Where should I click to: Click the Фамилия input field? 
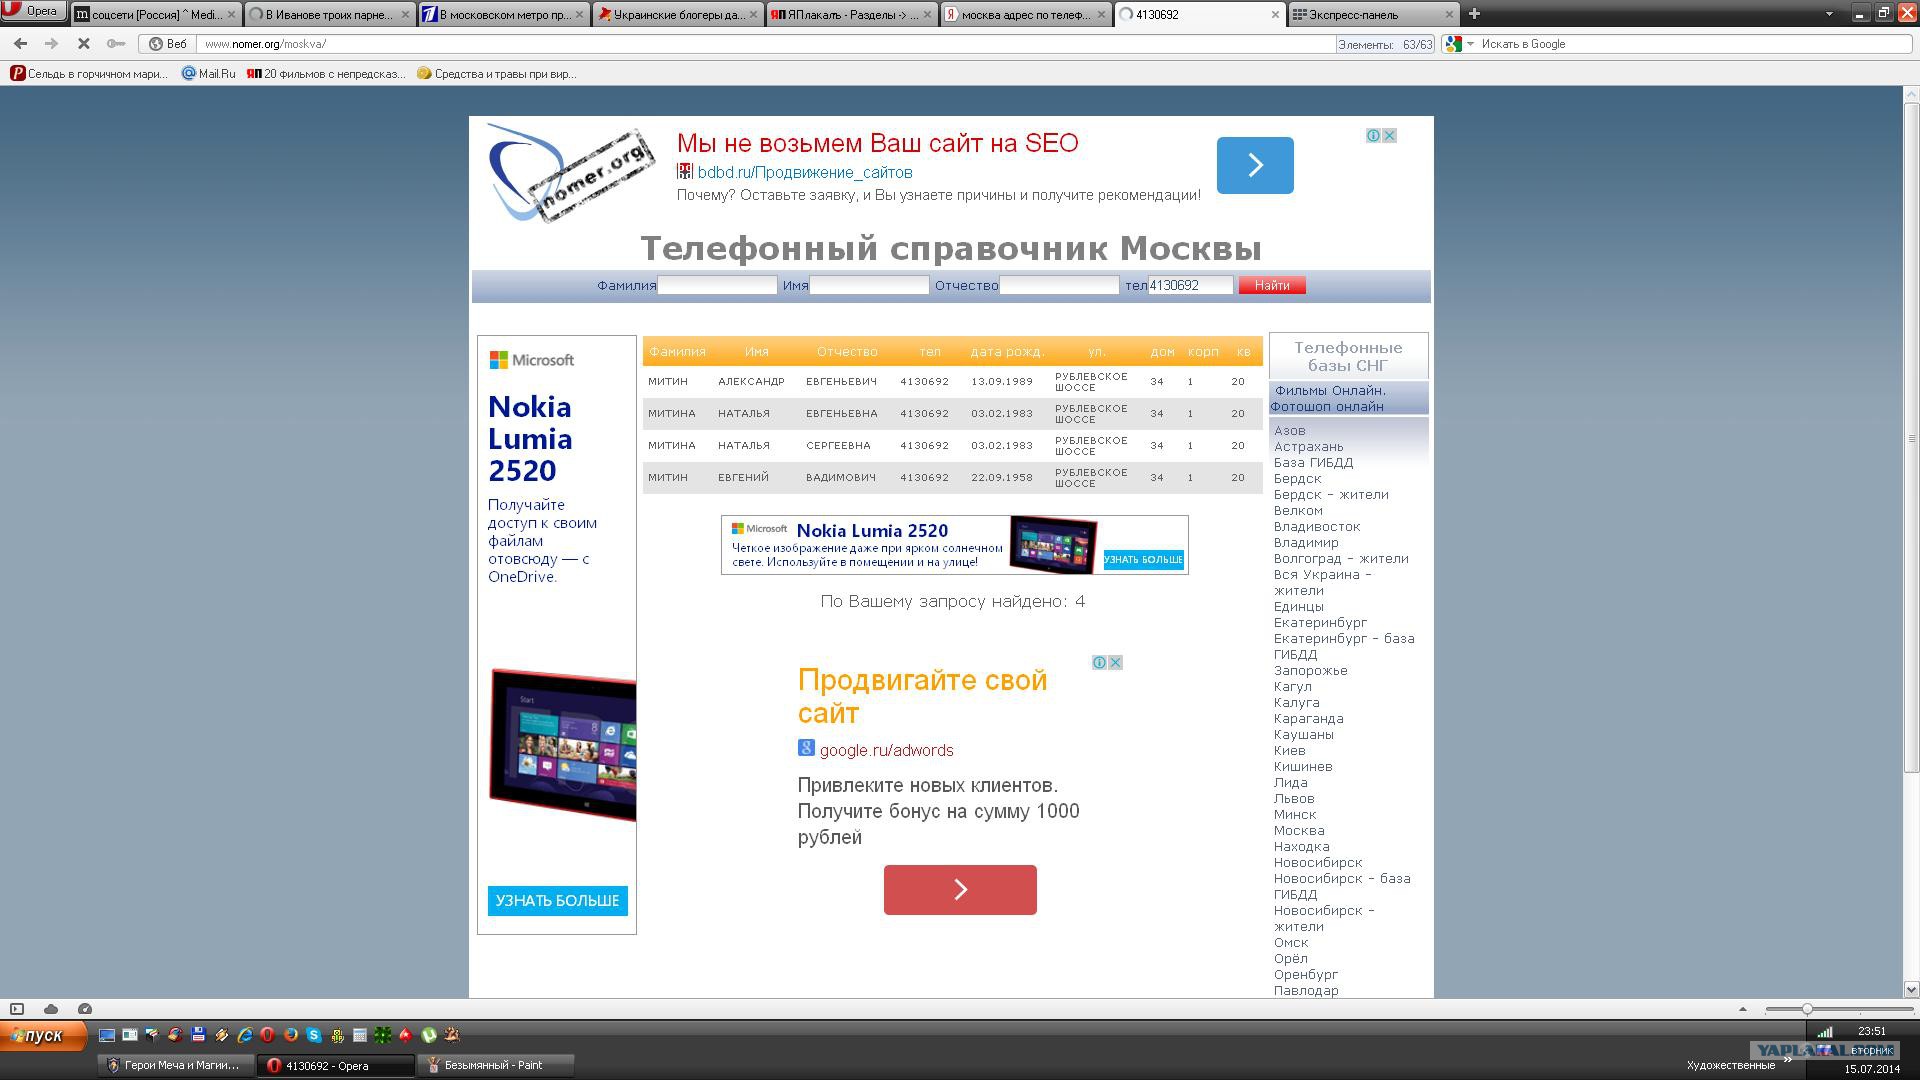(717, 286)
